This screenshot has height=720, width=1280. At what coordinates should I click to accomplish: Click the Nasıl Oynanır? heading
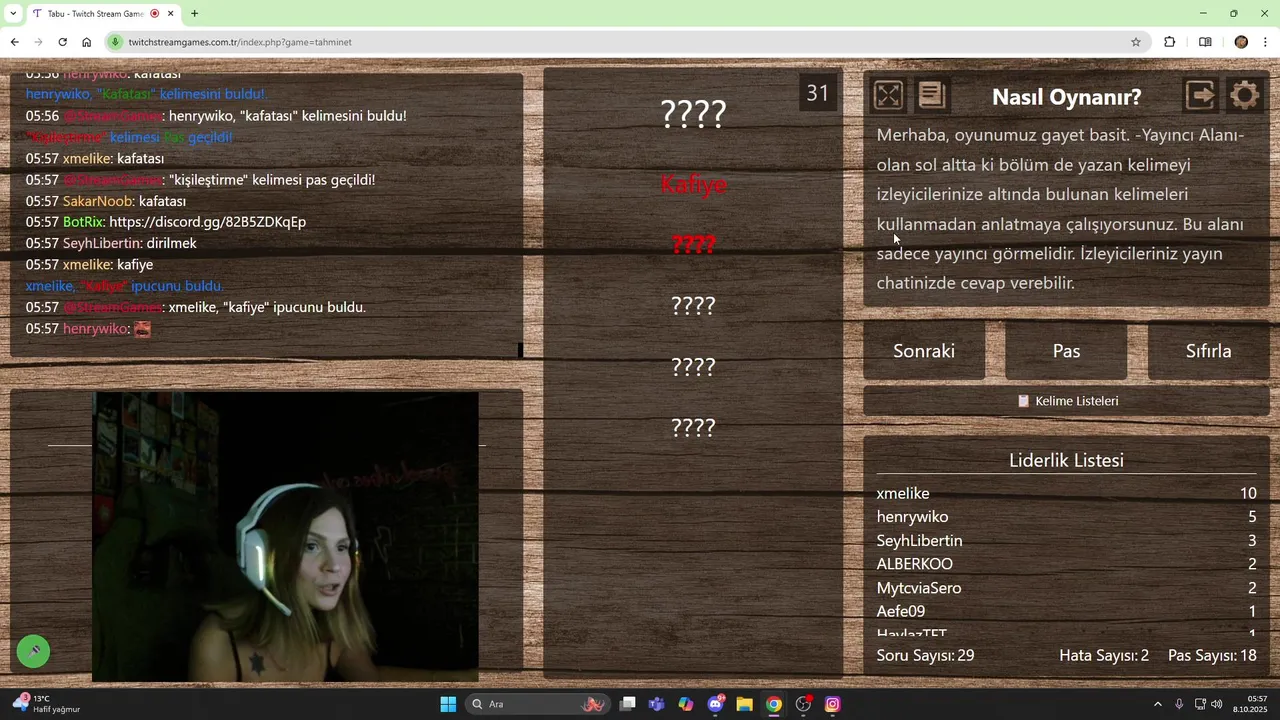pos(1066,97)
